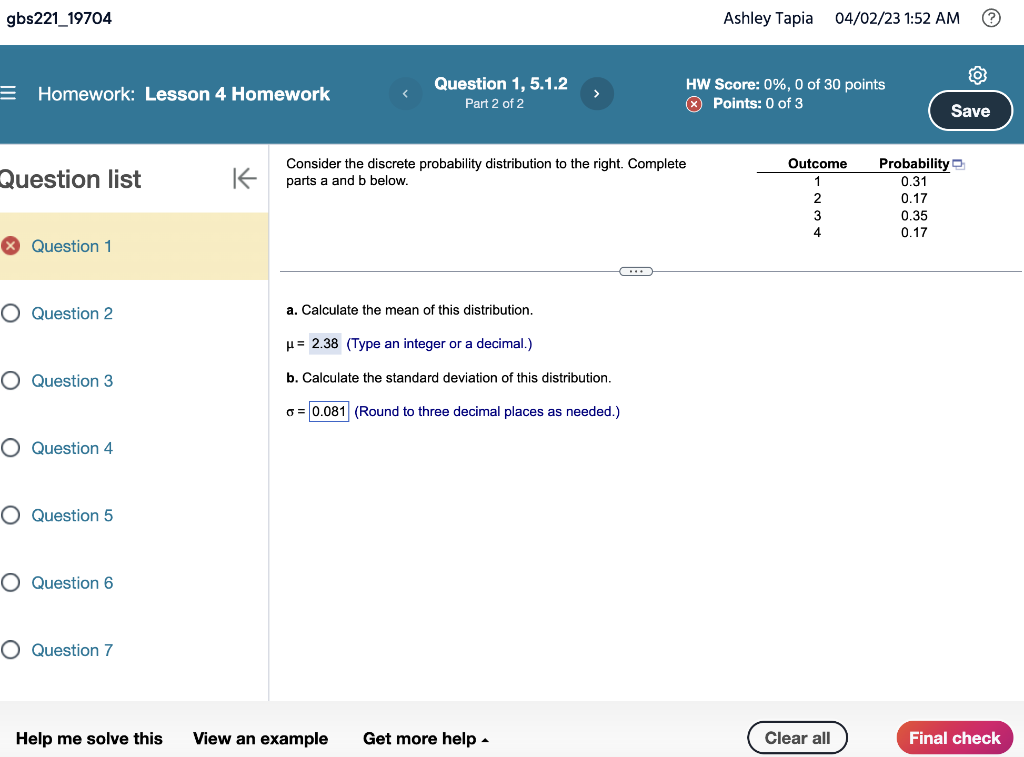Viewport: 1024px width, 757px height.
Task: Select the Question 5 radio circle
Action: (9, 515)
